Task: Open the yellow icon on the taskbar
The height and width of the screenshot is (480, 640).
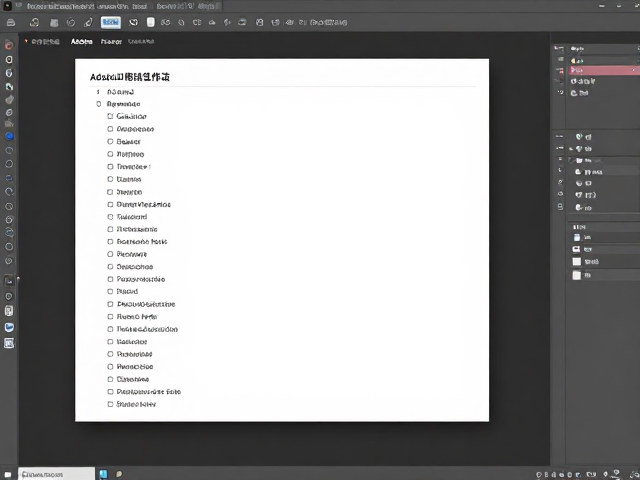Action: (119, 474)
